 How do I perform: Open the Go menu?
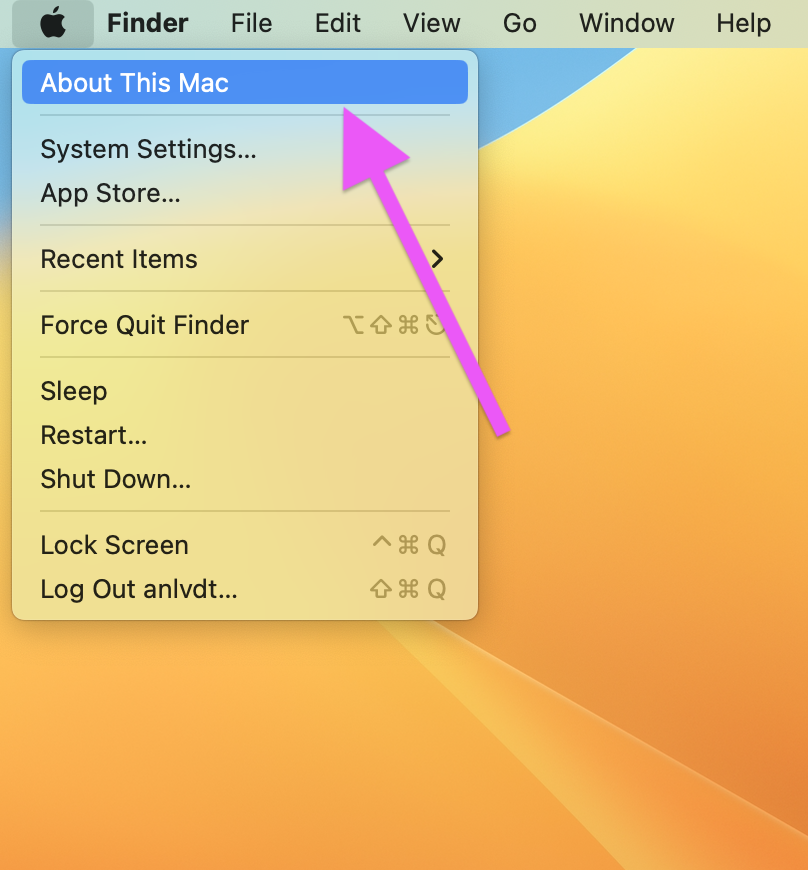click(519, 23)
